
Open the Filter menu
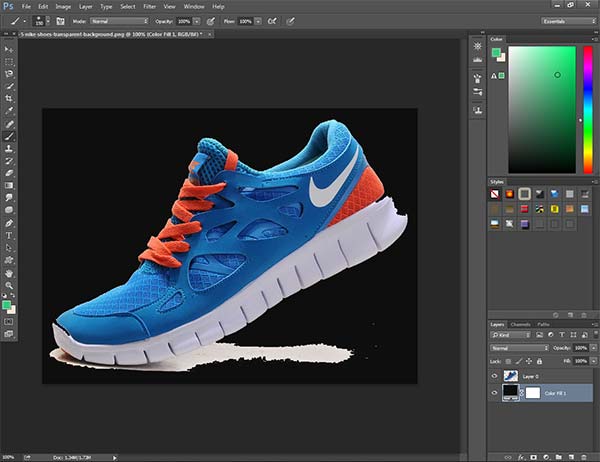pyautogui.click(x=149, y=7)
